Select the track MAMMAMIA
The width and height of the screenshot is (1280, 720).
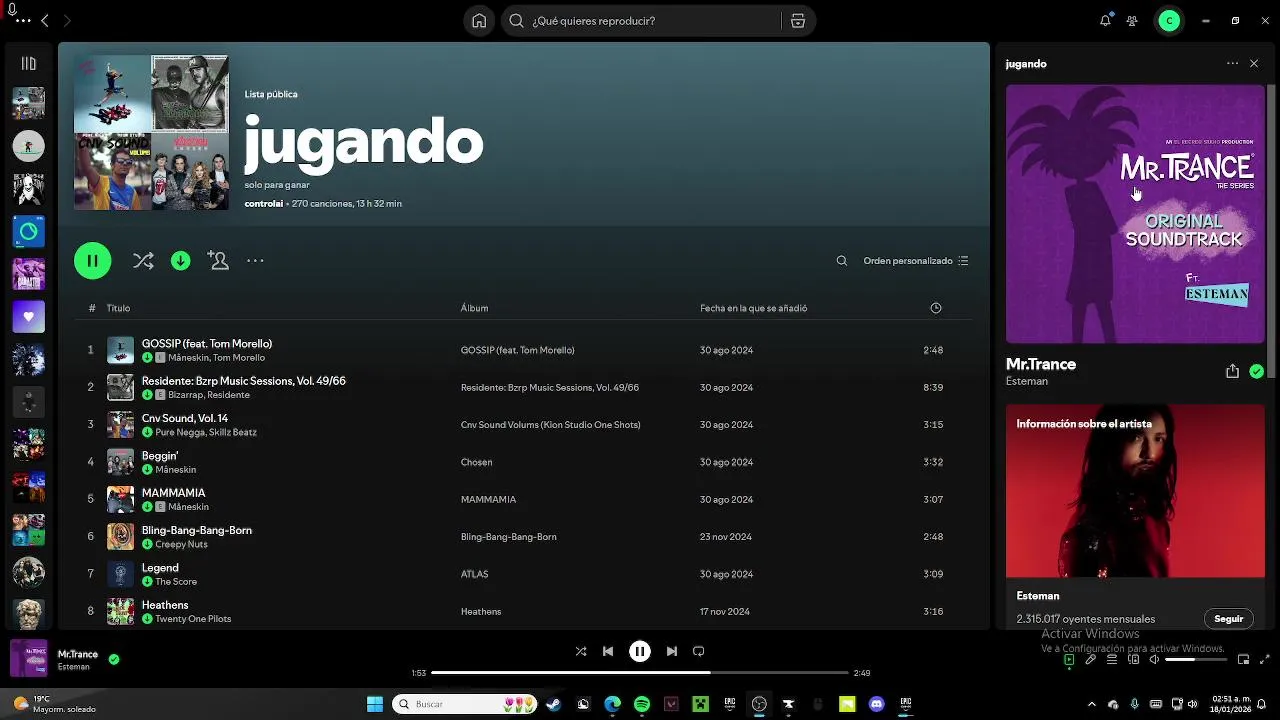point(173,493)
